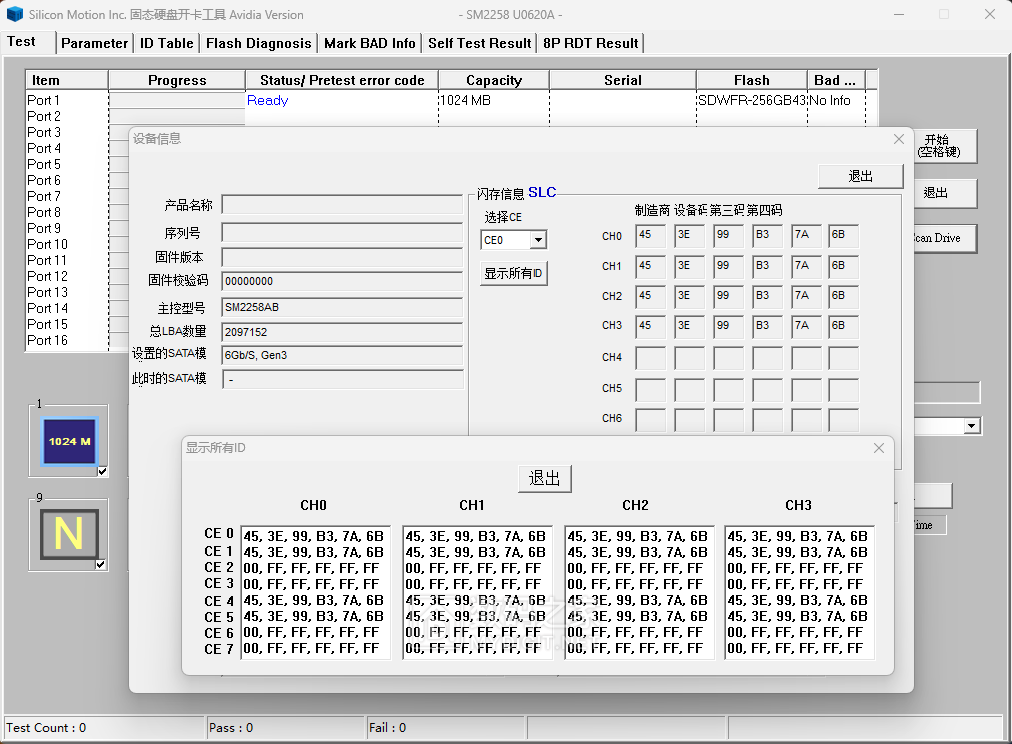Screen dimensions: 1012x744
Task: Toggle the checkbox under port 9 icon
Action: [x=101, y=564]
